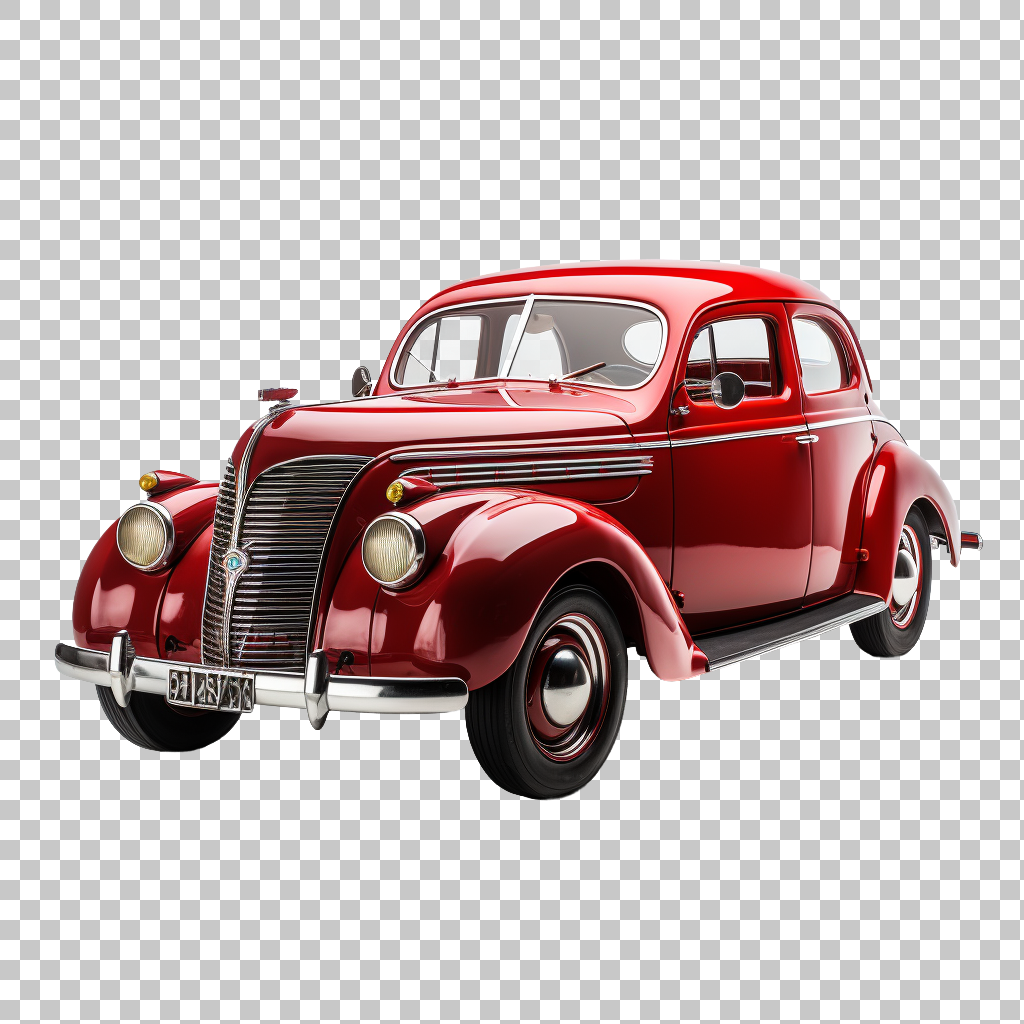Select the front wheel's chrome hubcap

[566, 686]
